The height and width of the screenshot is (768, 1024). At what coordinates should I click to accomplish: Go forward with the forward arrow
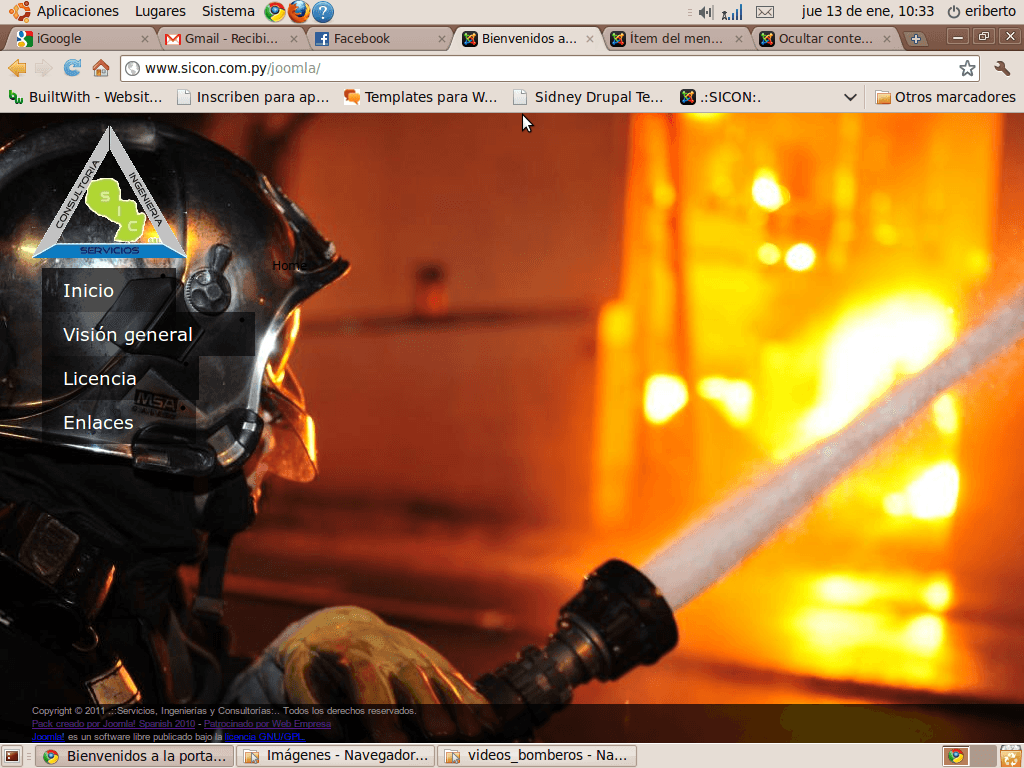point(44,68)
